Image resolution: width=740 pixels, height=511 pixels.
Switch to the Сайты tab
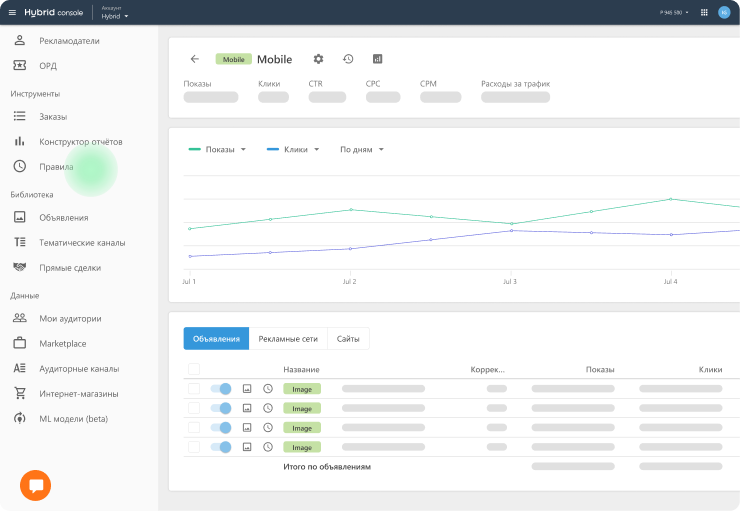click(348, 339)
